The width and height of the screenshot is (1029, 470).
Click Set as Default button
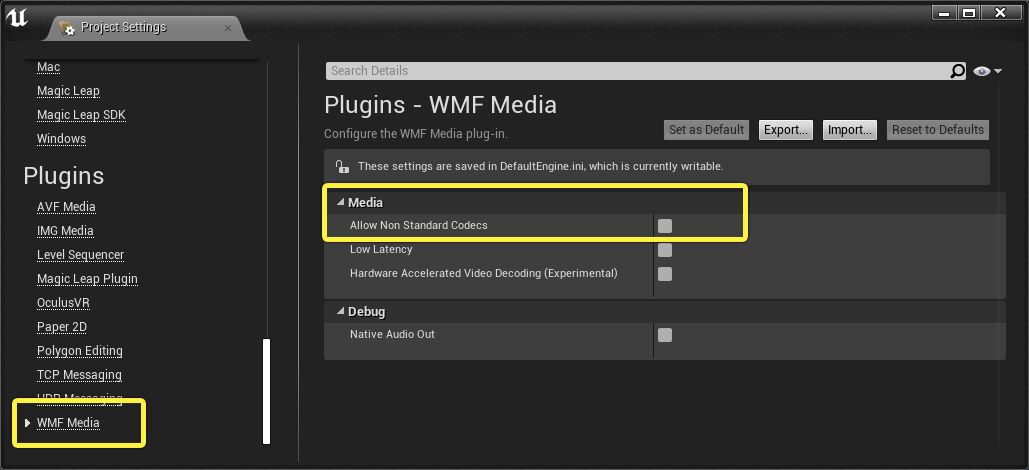[706, 129]
